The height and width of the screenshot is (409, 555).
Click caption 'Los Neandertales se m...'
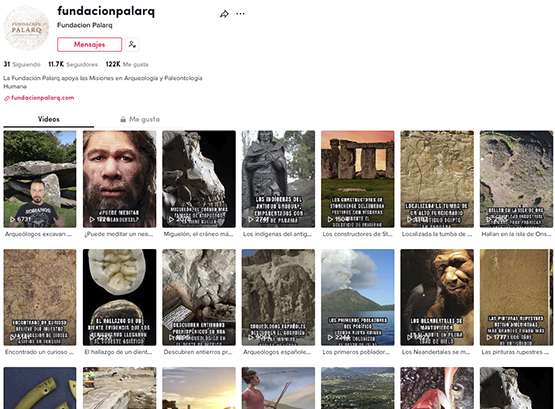[x=436, y=352]
